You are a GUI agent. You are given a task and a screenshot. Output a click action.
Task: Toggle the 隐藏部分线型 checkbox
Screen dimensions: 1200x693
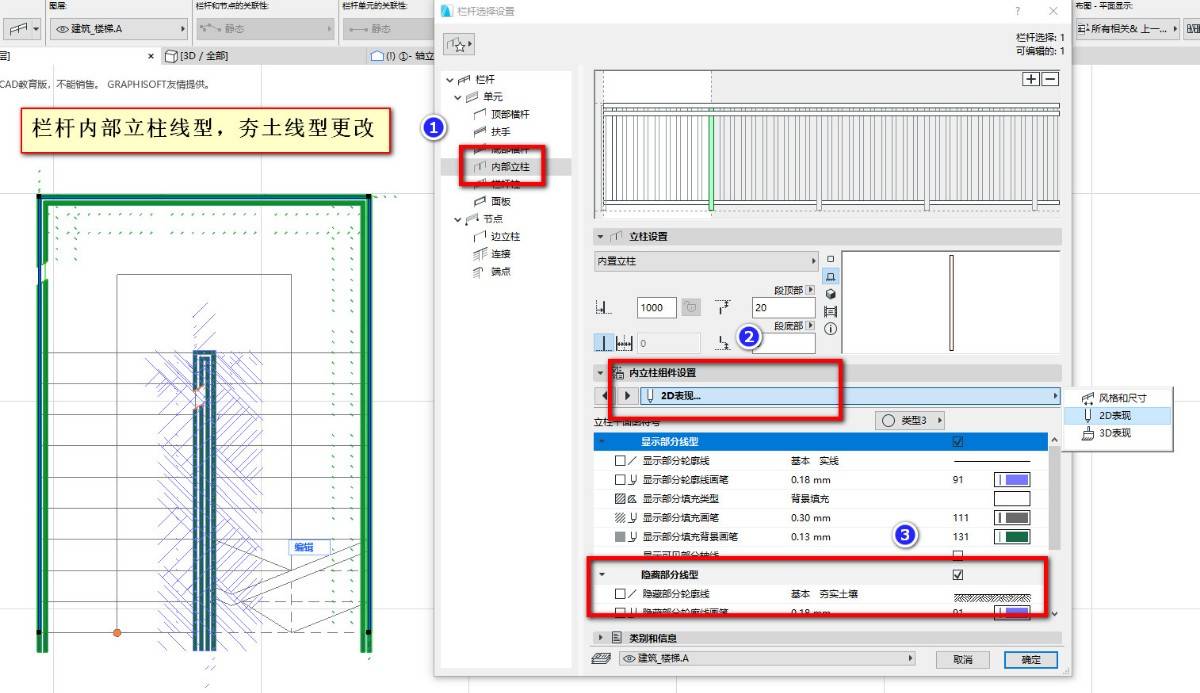(958, 575)
